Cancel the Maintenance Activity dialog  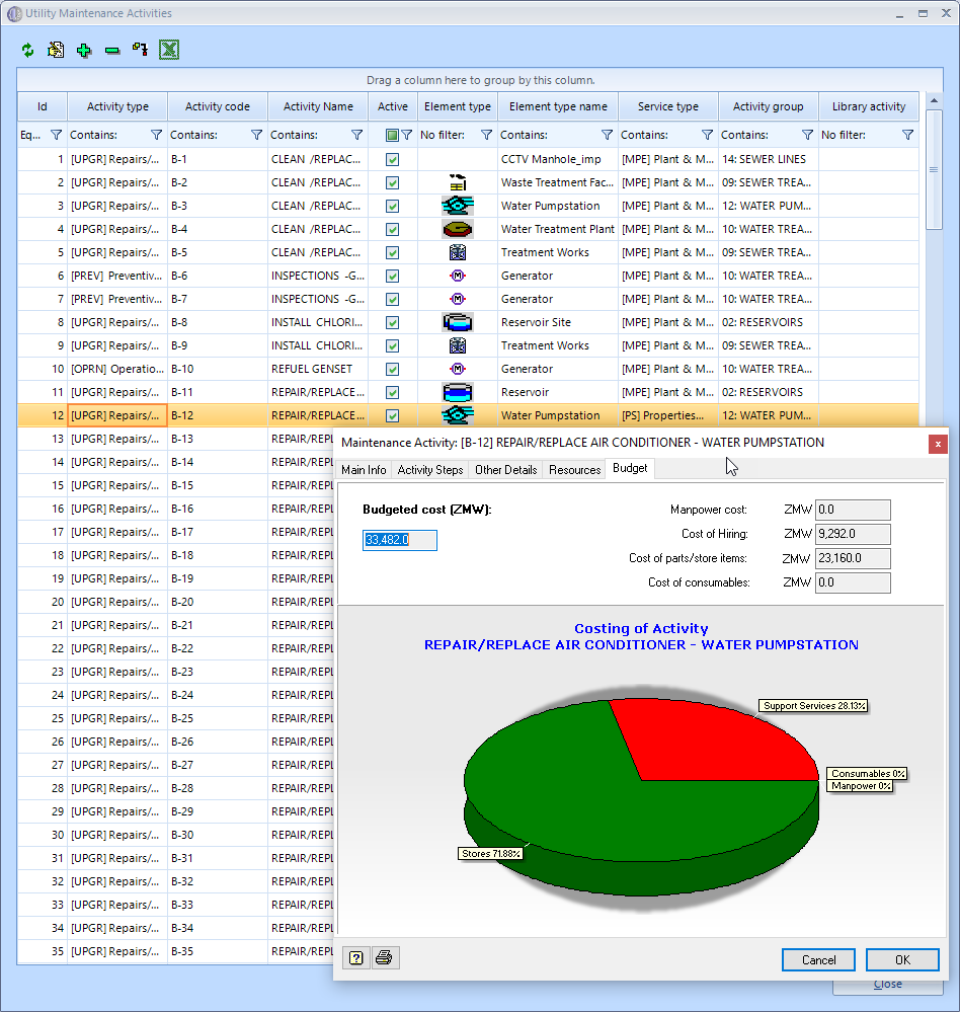tap(818, 959)
